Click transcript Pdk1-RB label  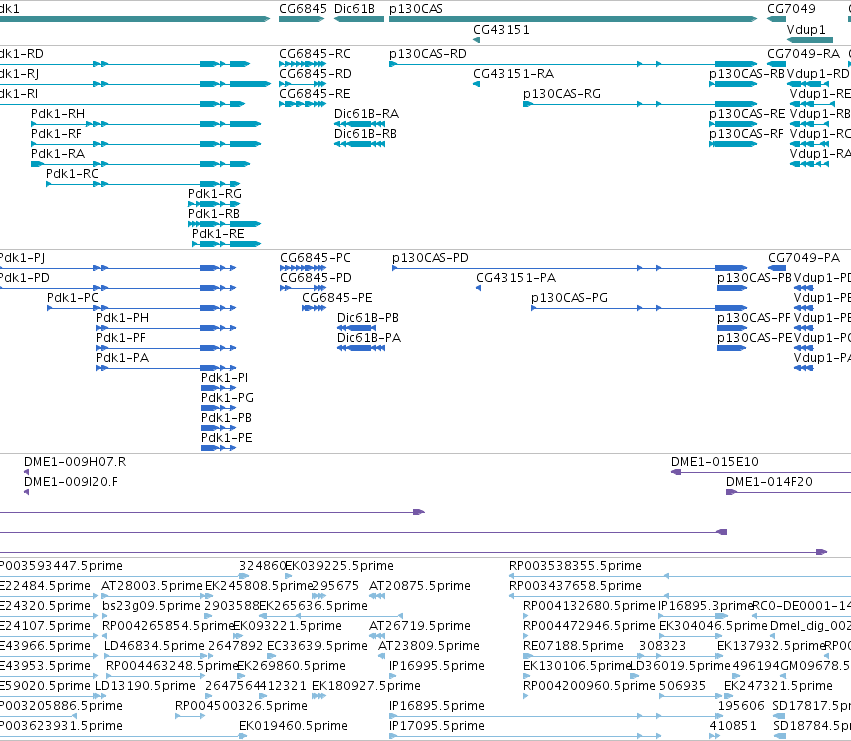point(214,214)
